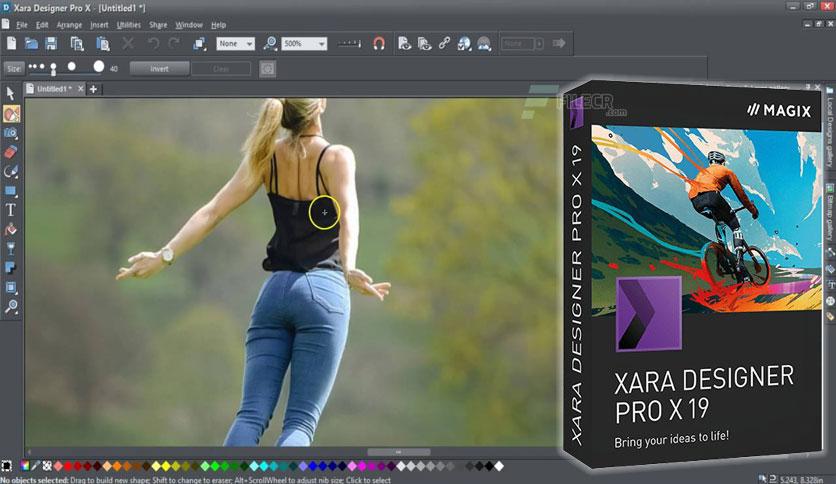This screenshot has height=484, width=836.
Task: Select the Eraser tool
Action: coord(11,152)
